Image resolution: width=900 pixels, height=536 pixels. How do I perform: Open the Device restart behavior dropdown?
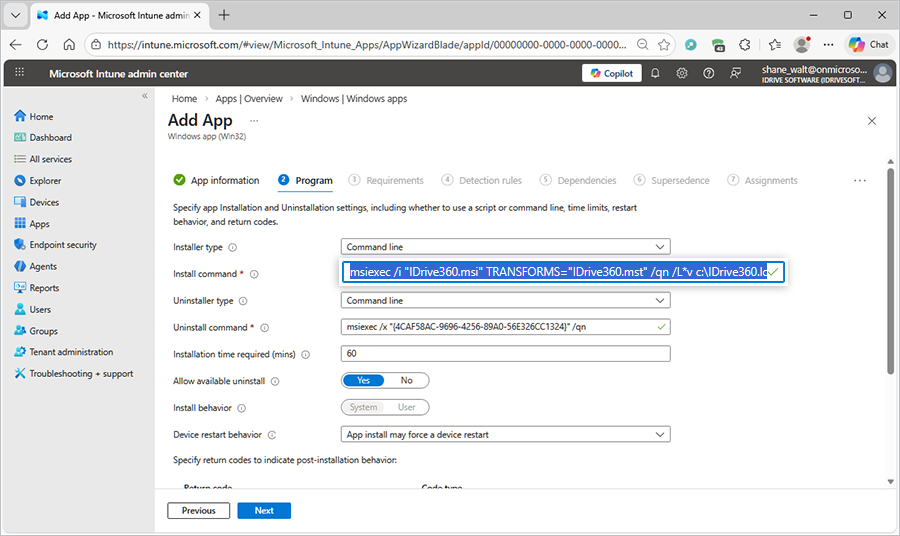tap(505, 435)
